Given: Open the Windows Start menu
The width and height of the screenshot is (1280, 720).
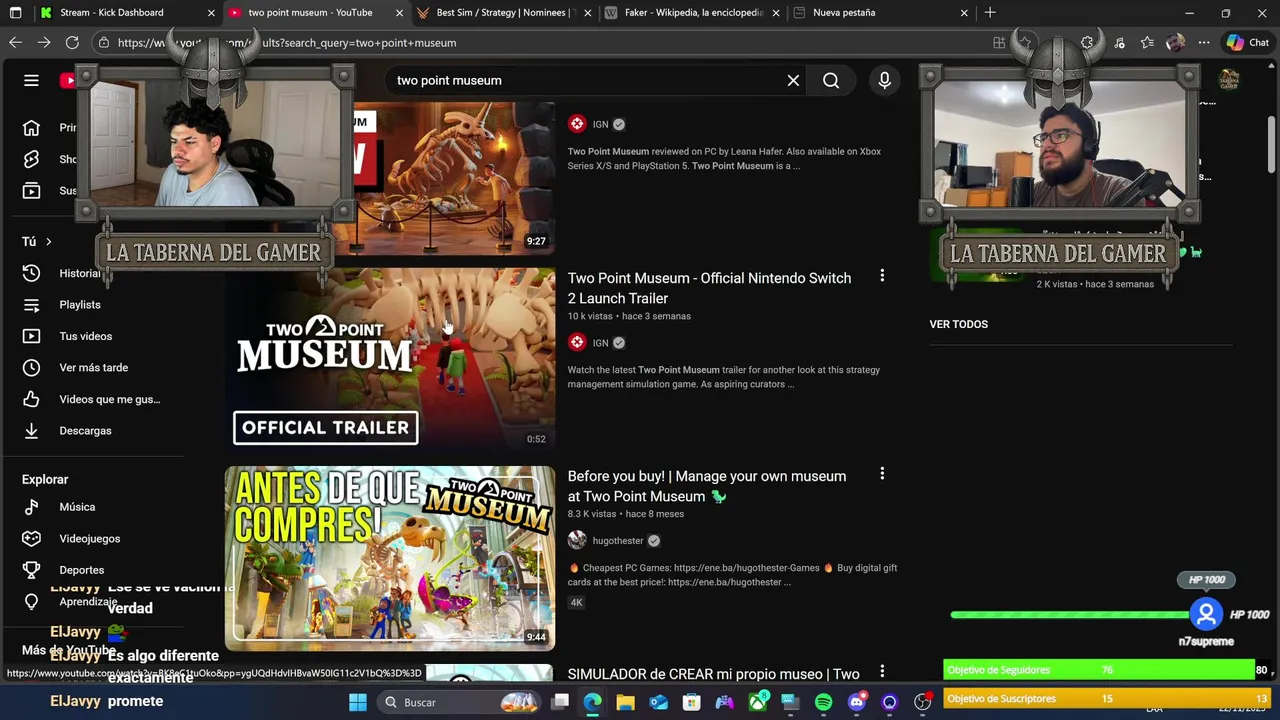Looking at the screenshot, I should coord(357,702).
